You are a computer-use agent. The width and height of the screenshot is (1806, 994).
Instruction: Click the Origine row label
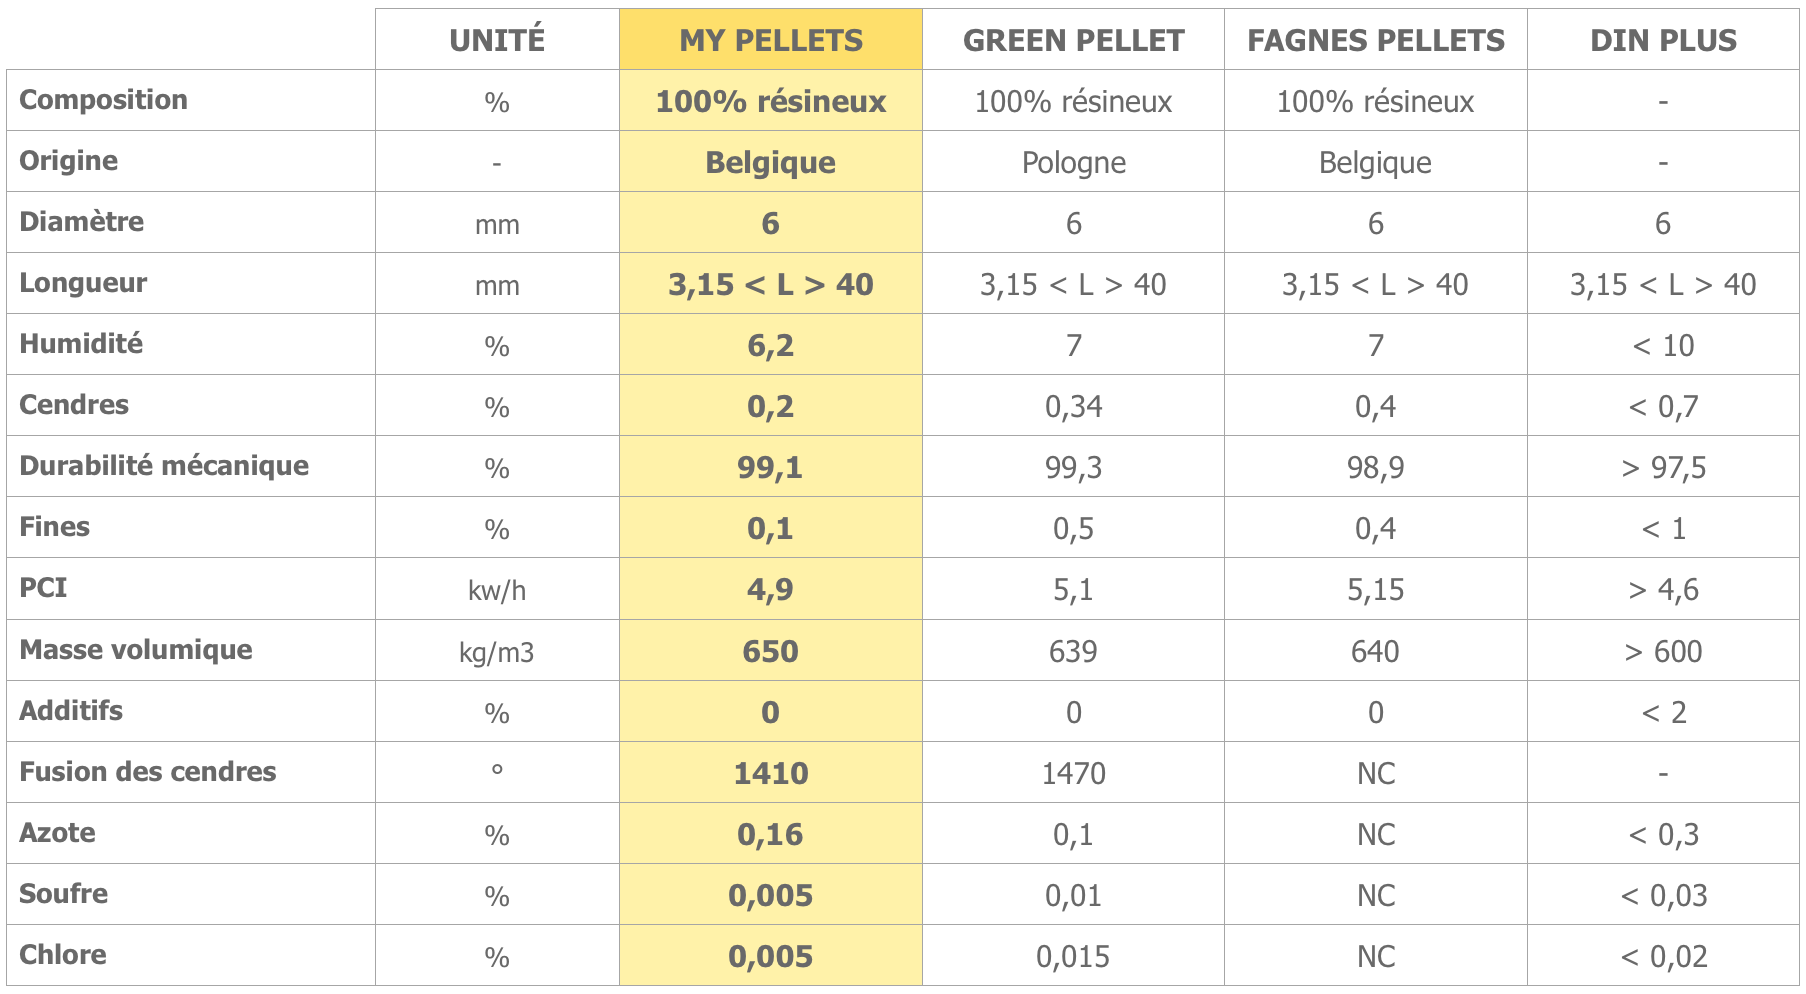click(x=68, y=161)
